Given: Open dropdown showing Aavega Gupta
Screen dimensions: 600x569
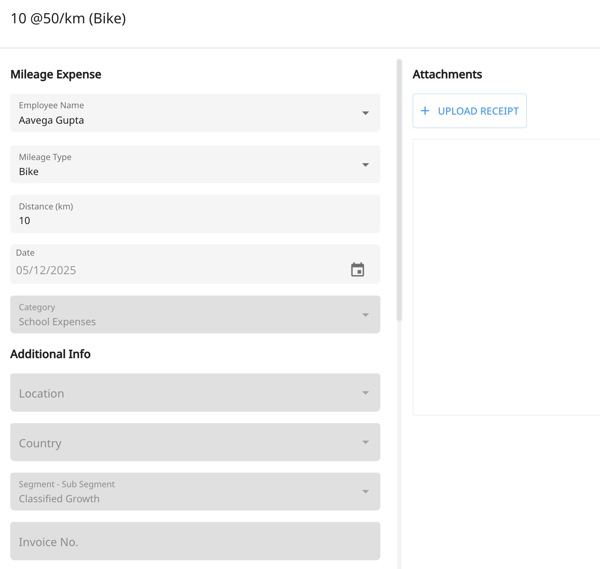Looking at the screenshot, I should coord(180,113).
